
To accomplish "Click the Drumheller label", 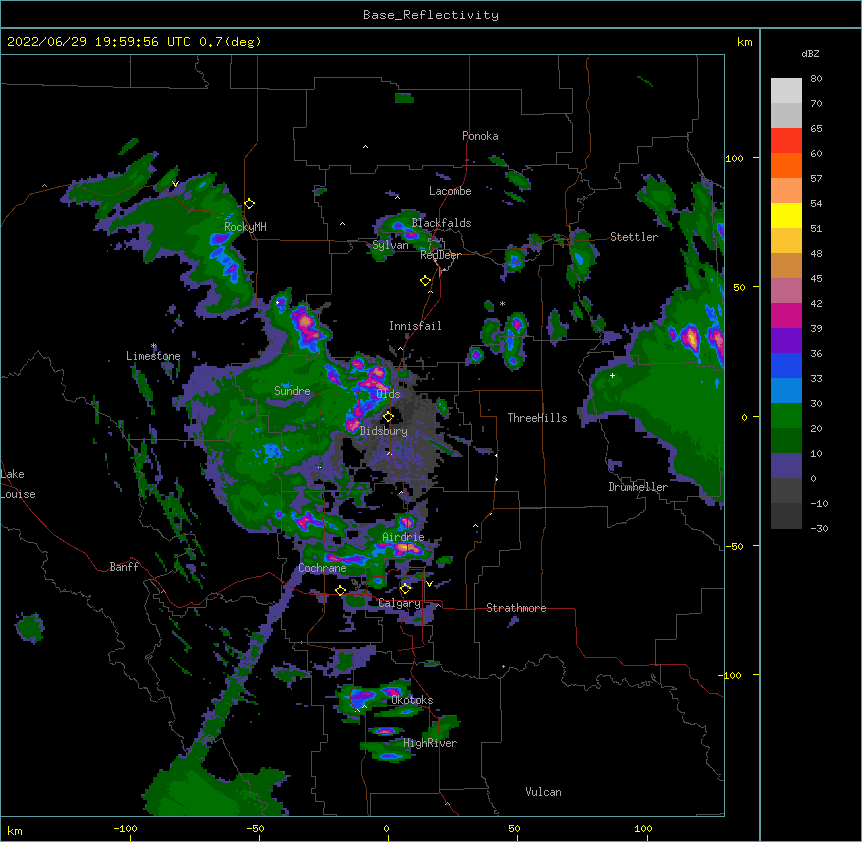I will point(638,487).
